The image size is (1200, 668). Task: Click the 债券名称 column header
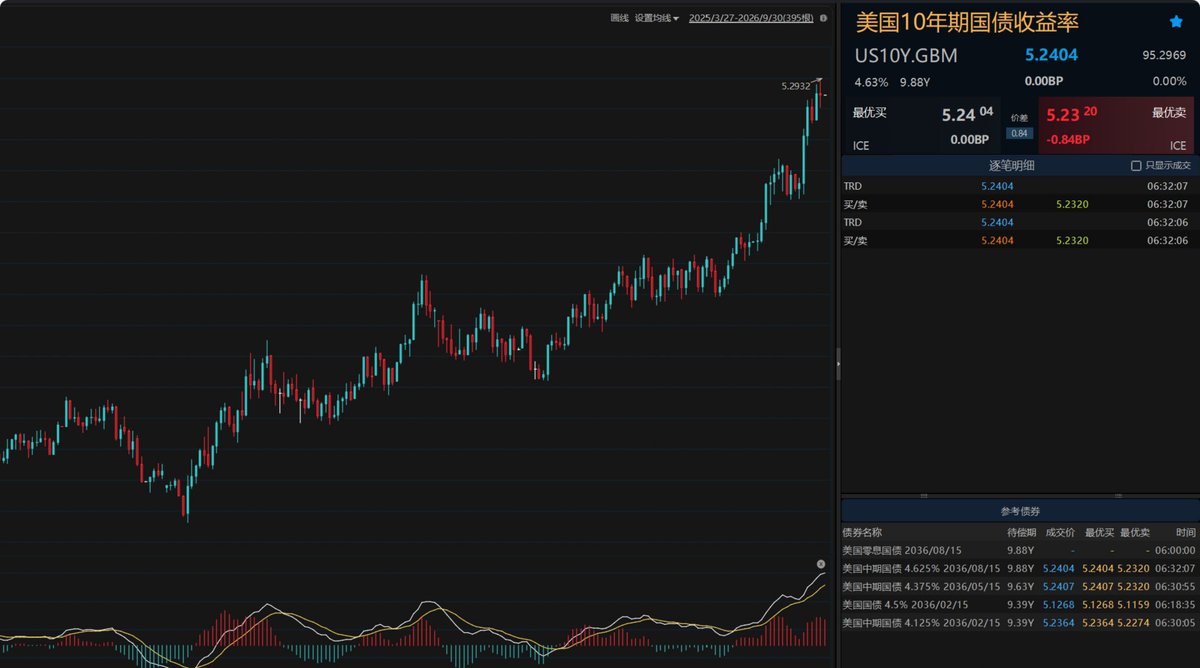[x=863, y=532]
